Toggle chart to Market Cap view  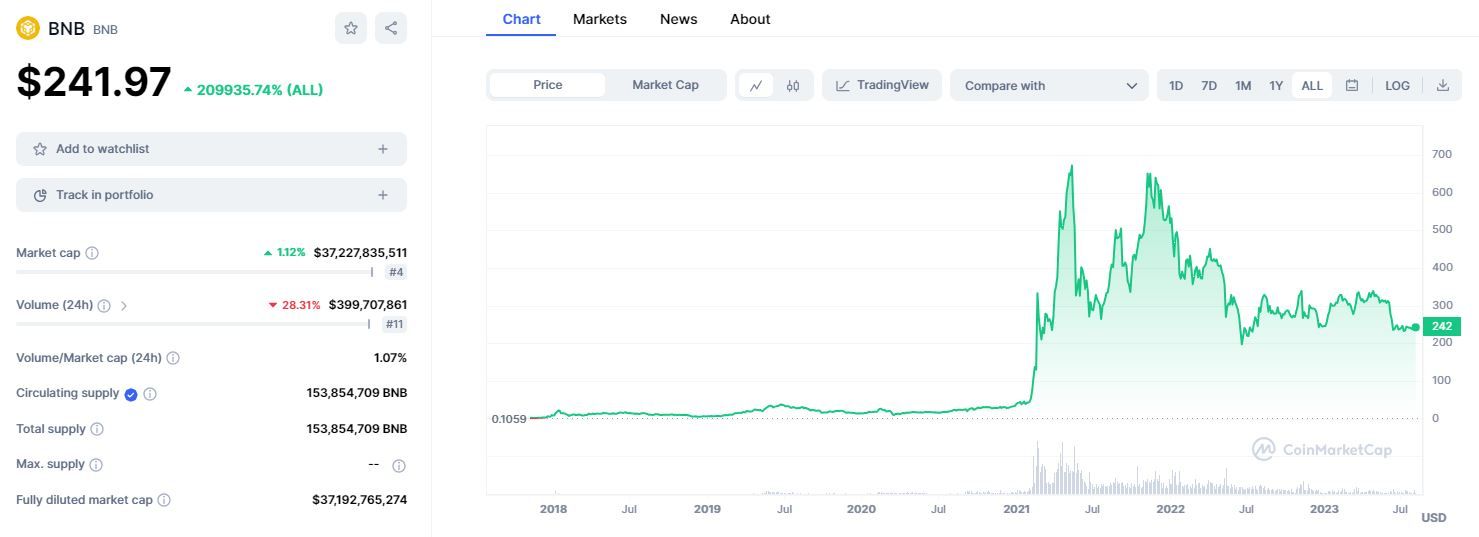click(x=665, y=85)
